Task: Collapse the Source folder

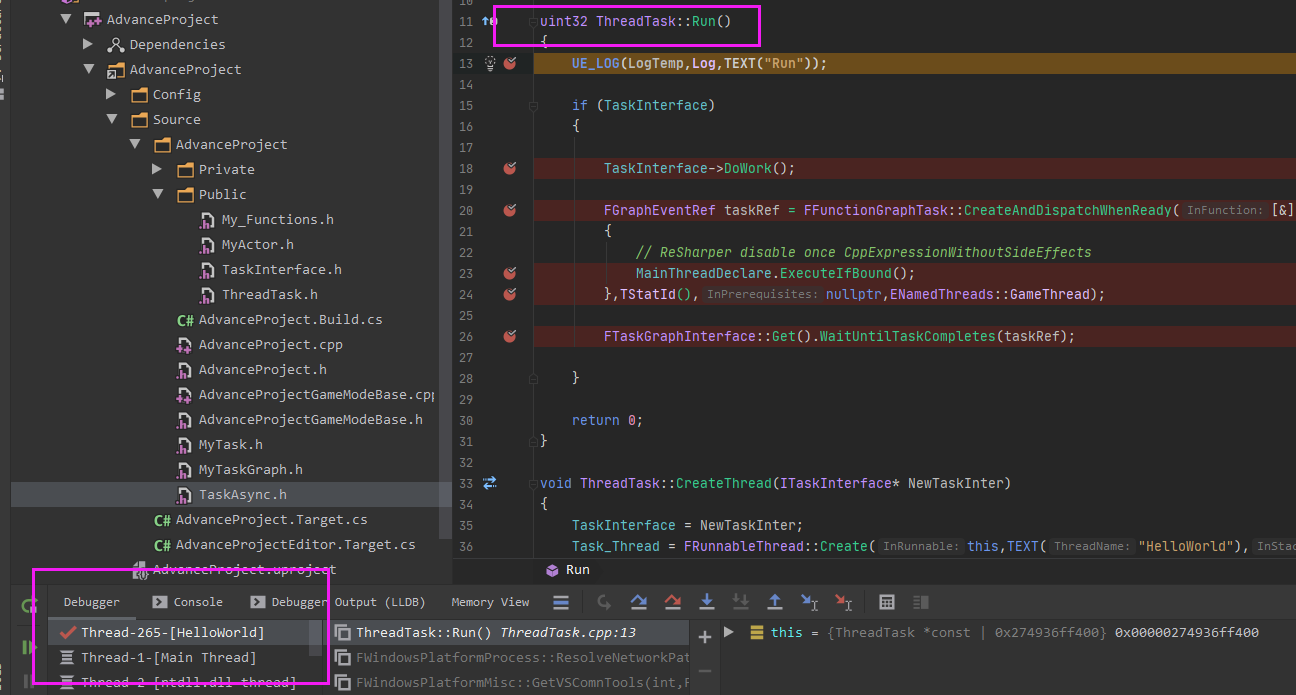Action: pyautogui.click(x=111, y=119)
